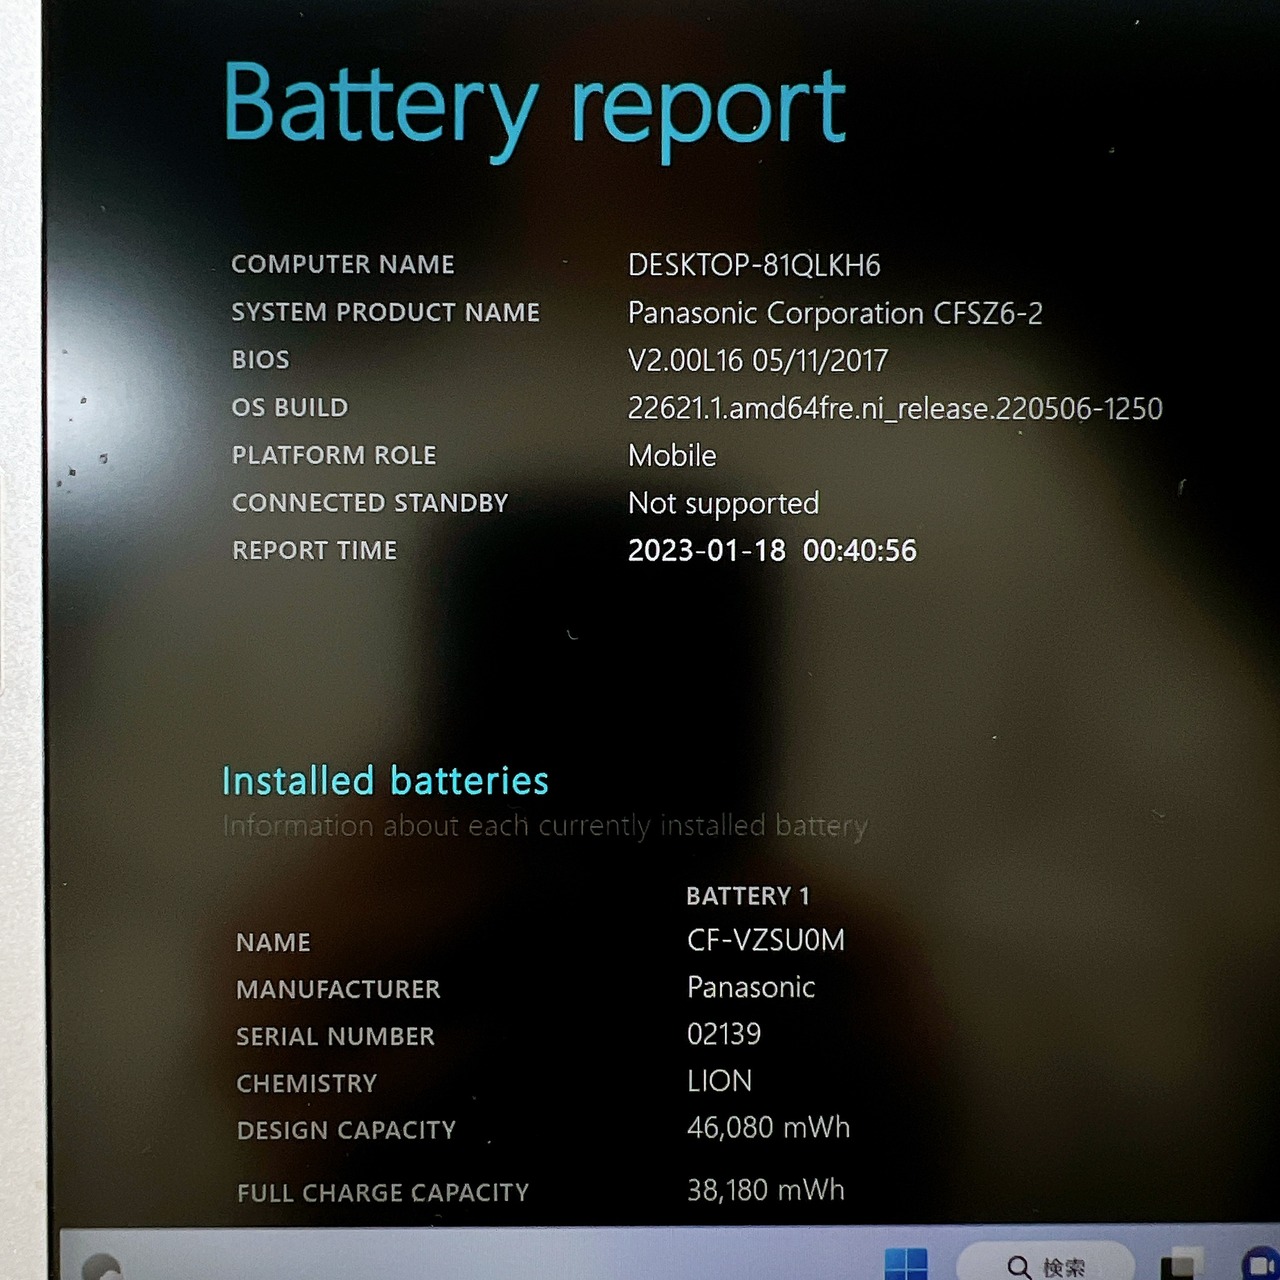The image size is (1280, 1280).
Task: Select the 'Not supported' value
Action: click(723, 503)
